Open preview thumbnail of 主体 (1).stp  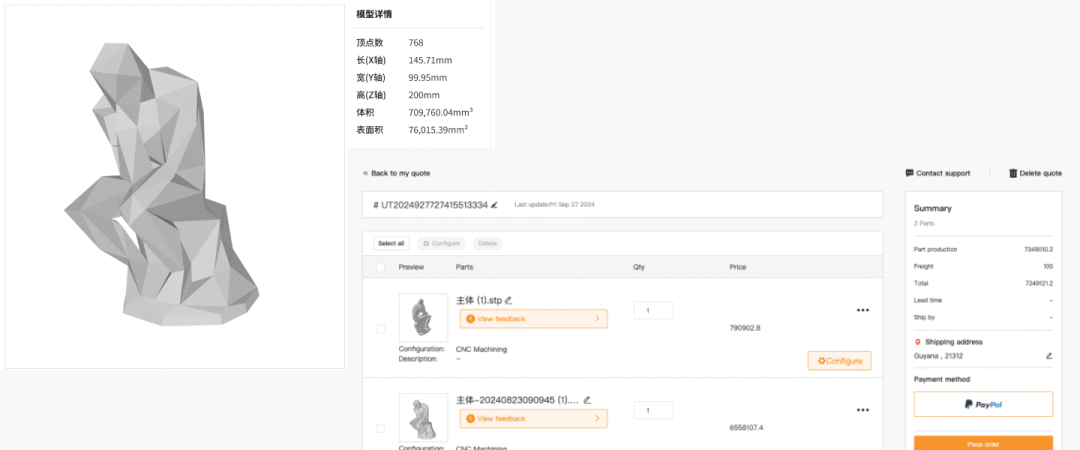[x=423, y=318]
